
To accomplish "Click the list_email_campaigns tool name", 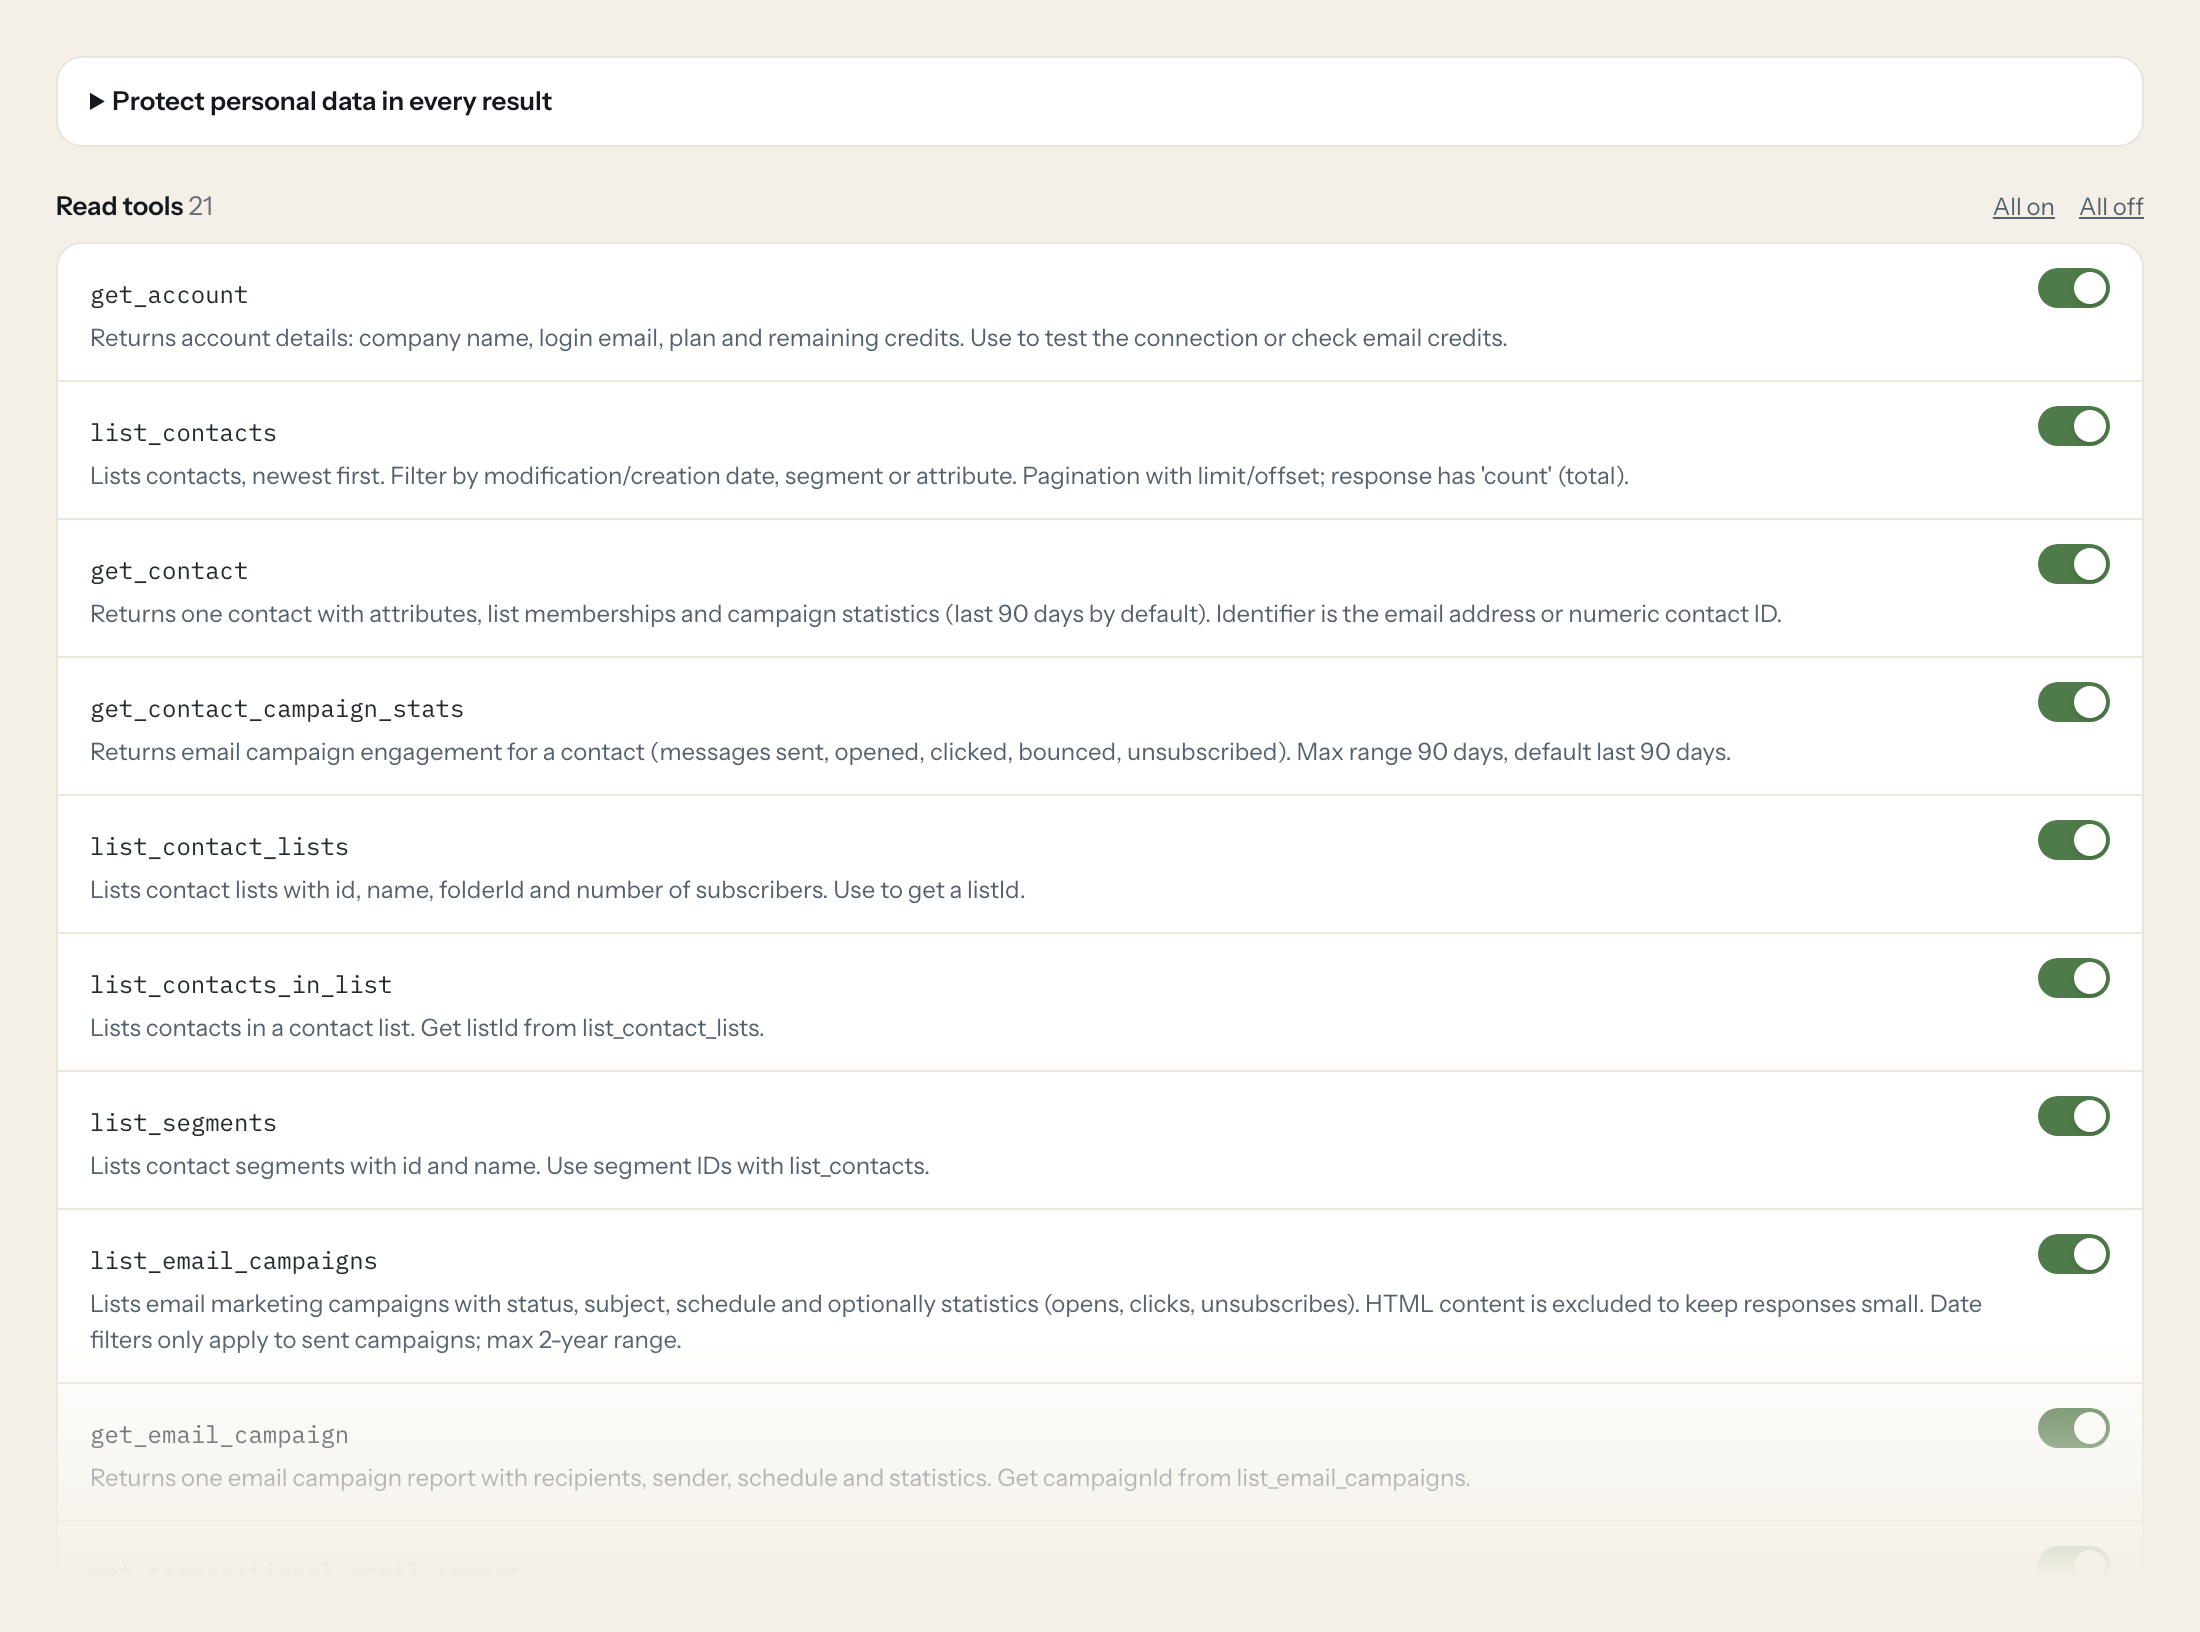I will click(x=234, y=1261).
